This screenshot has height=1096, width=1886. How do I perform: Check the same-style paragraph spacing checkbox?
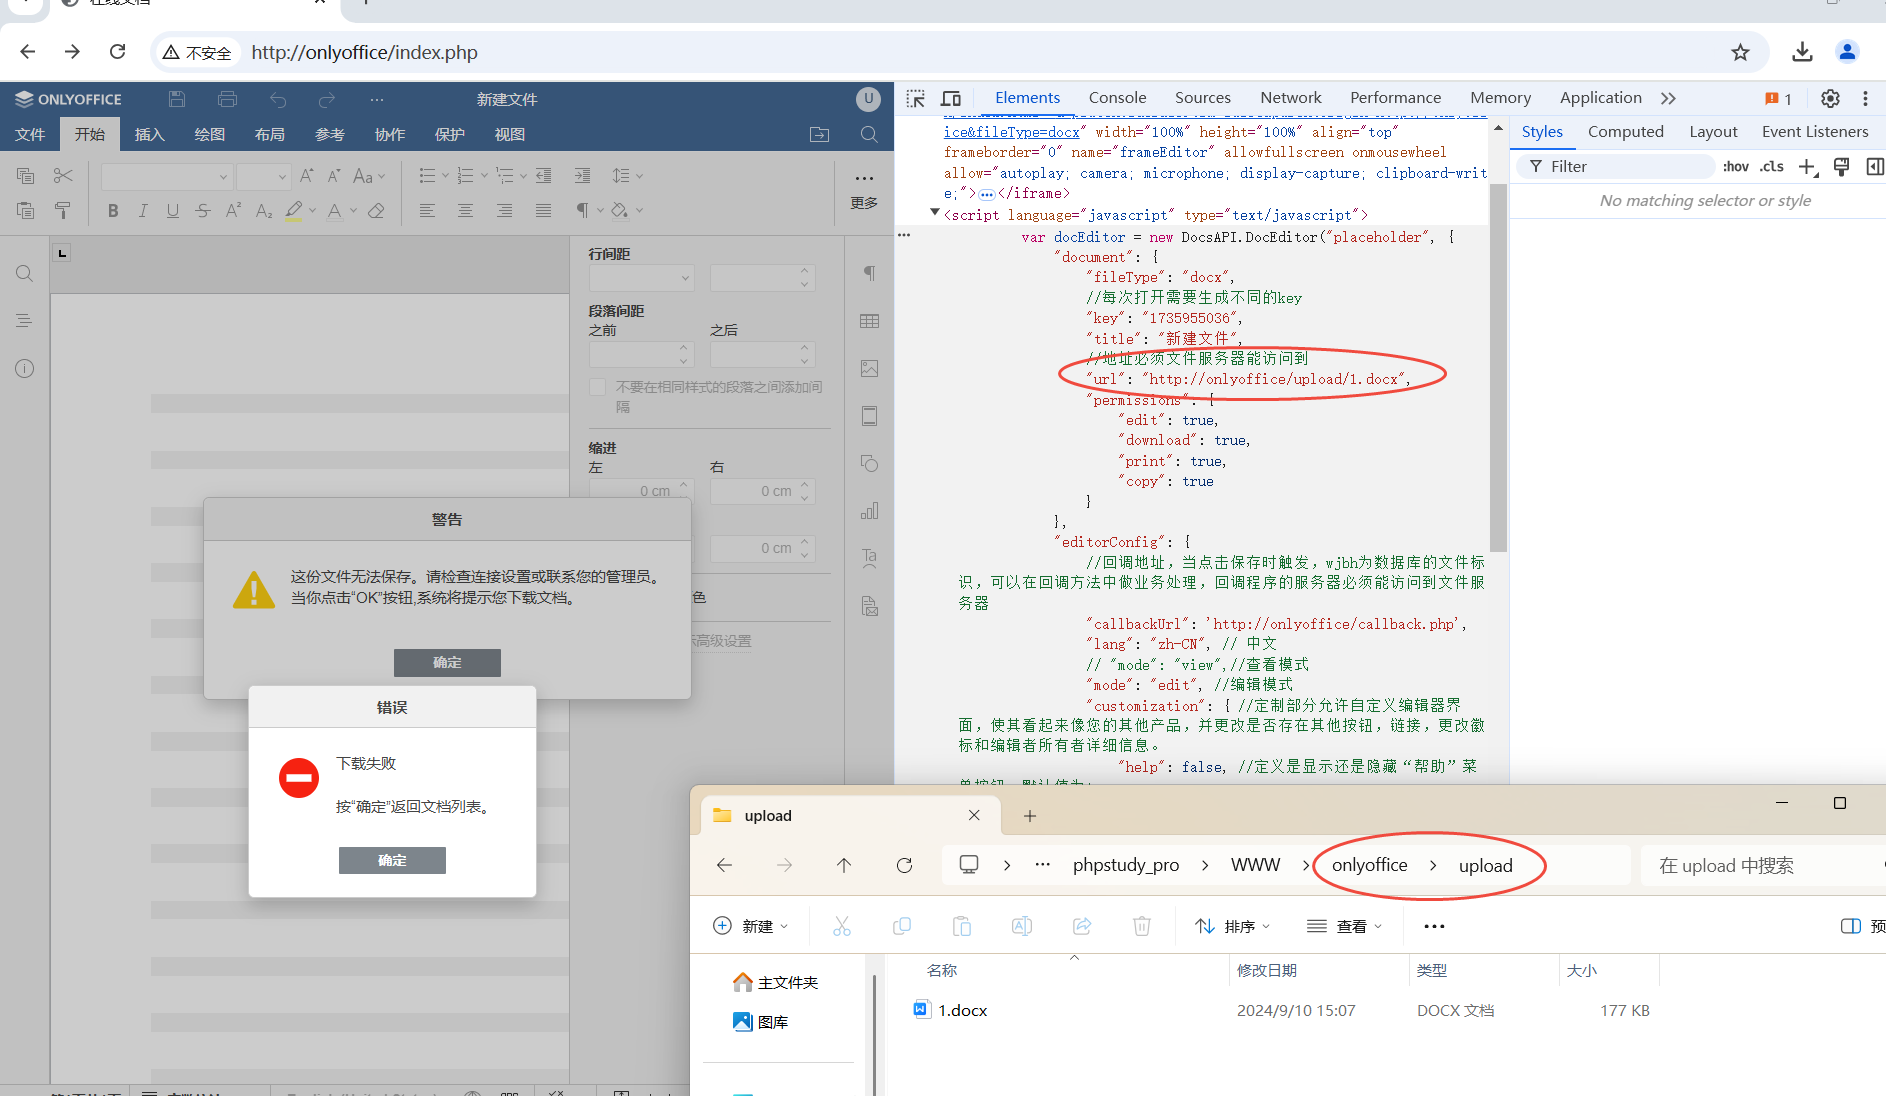(598, 387)
